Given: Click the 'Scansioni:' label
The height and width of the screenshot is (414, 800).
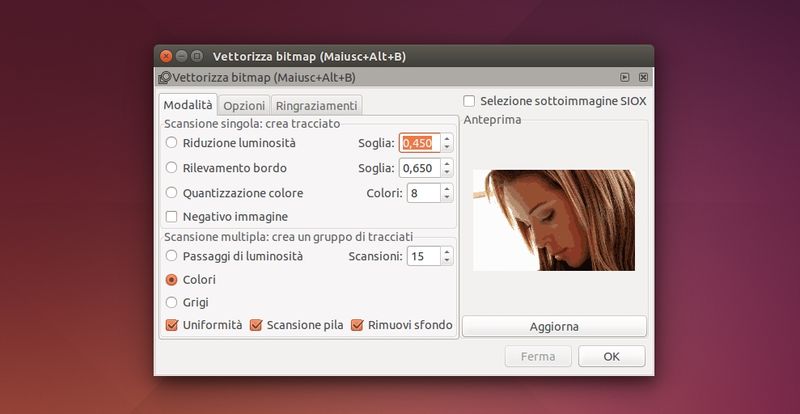Looking at the screenshot, I should tap(376, 256).
